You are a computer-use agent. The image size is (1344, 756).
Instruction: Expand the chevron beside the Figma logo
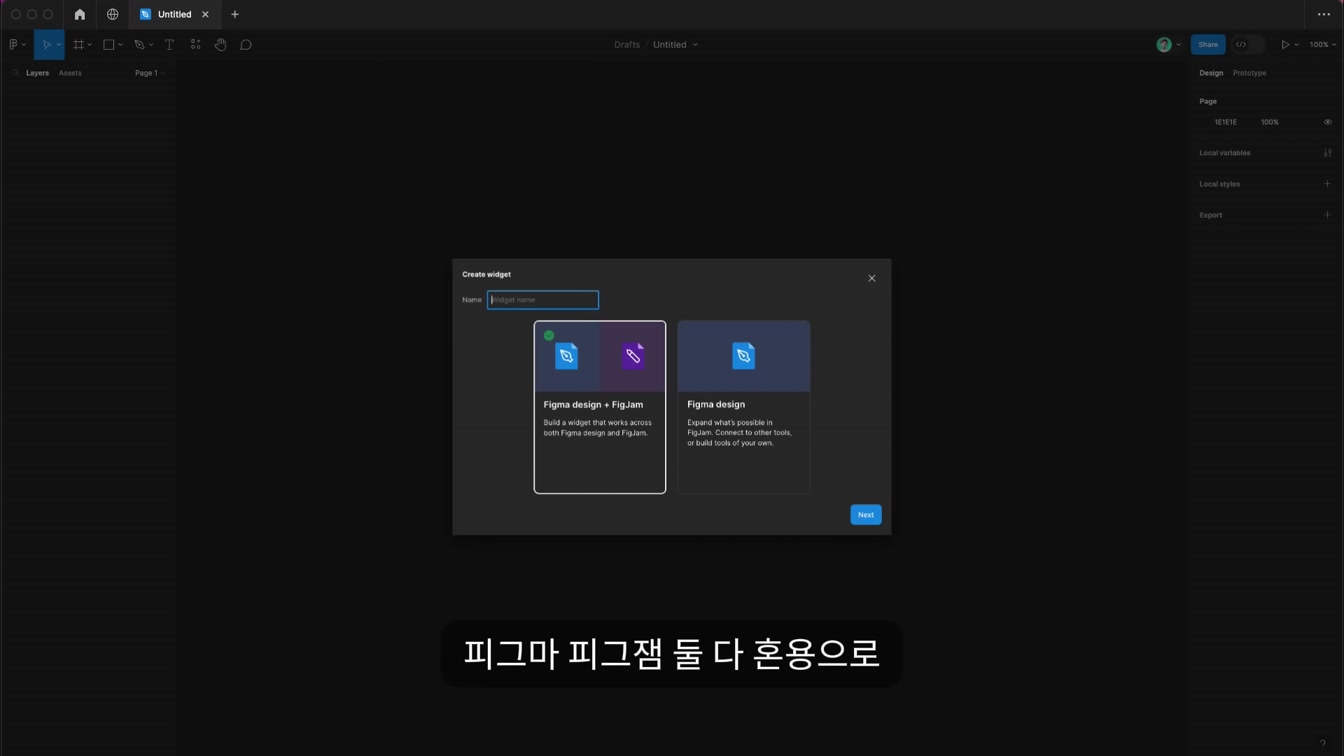tap(23, 45)
